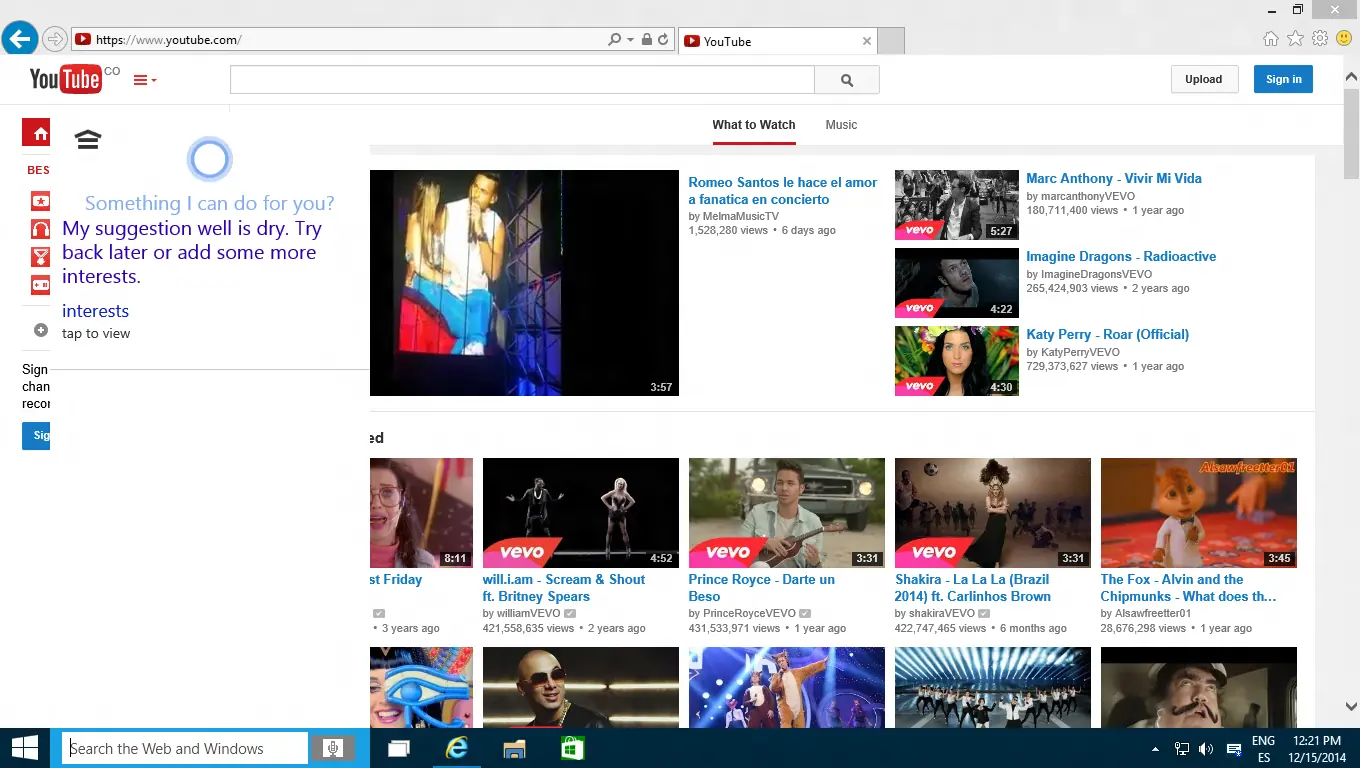Show hidden system tray icons

point(1156,748)
